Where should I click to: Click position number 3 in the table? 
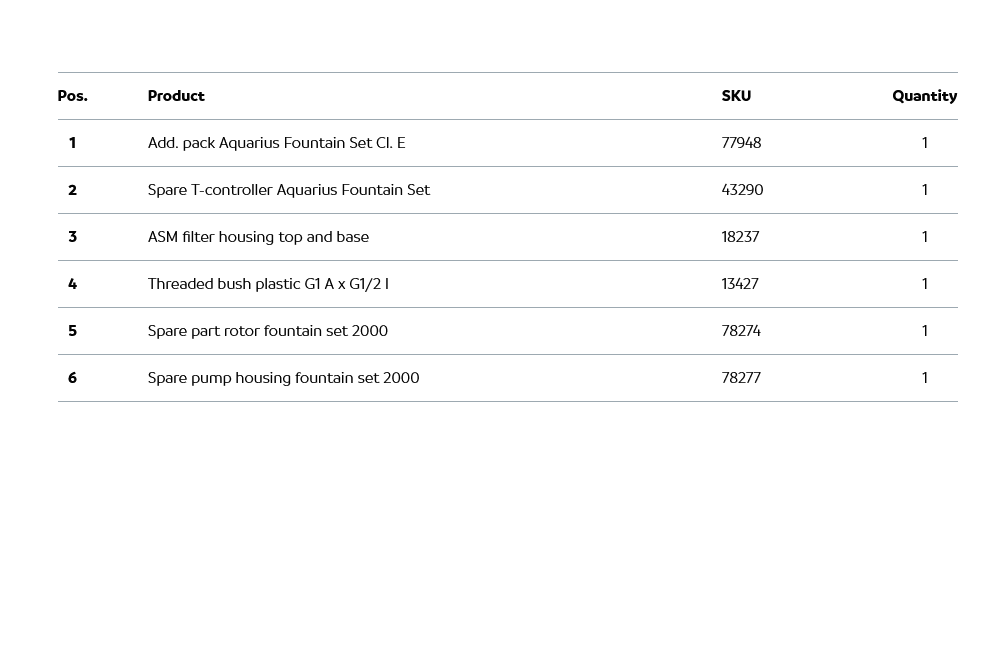point(72,237)
